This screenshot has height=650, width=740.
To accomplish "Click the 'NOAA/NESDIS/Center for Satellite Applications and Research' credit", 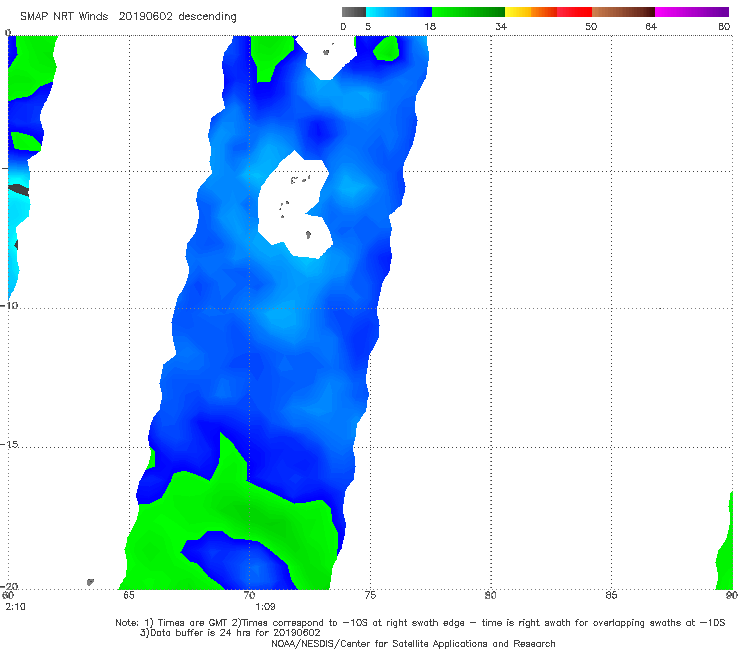I will click(413, 644).
